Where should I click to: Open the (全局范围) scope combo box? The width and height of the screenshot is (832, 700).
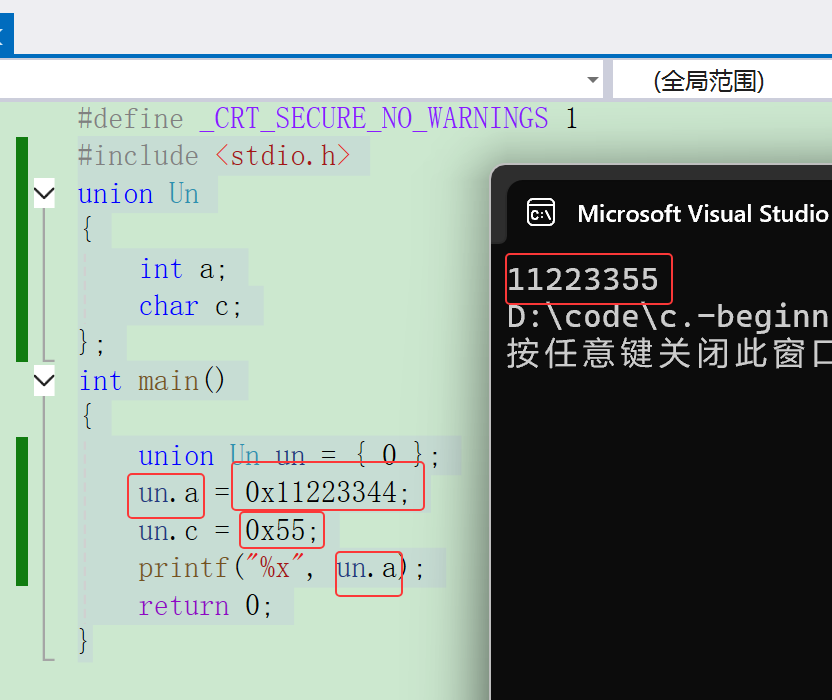(722, 81)
